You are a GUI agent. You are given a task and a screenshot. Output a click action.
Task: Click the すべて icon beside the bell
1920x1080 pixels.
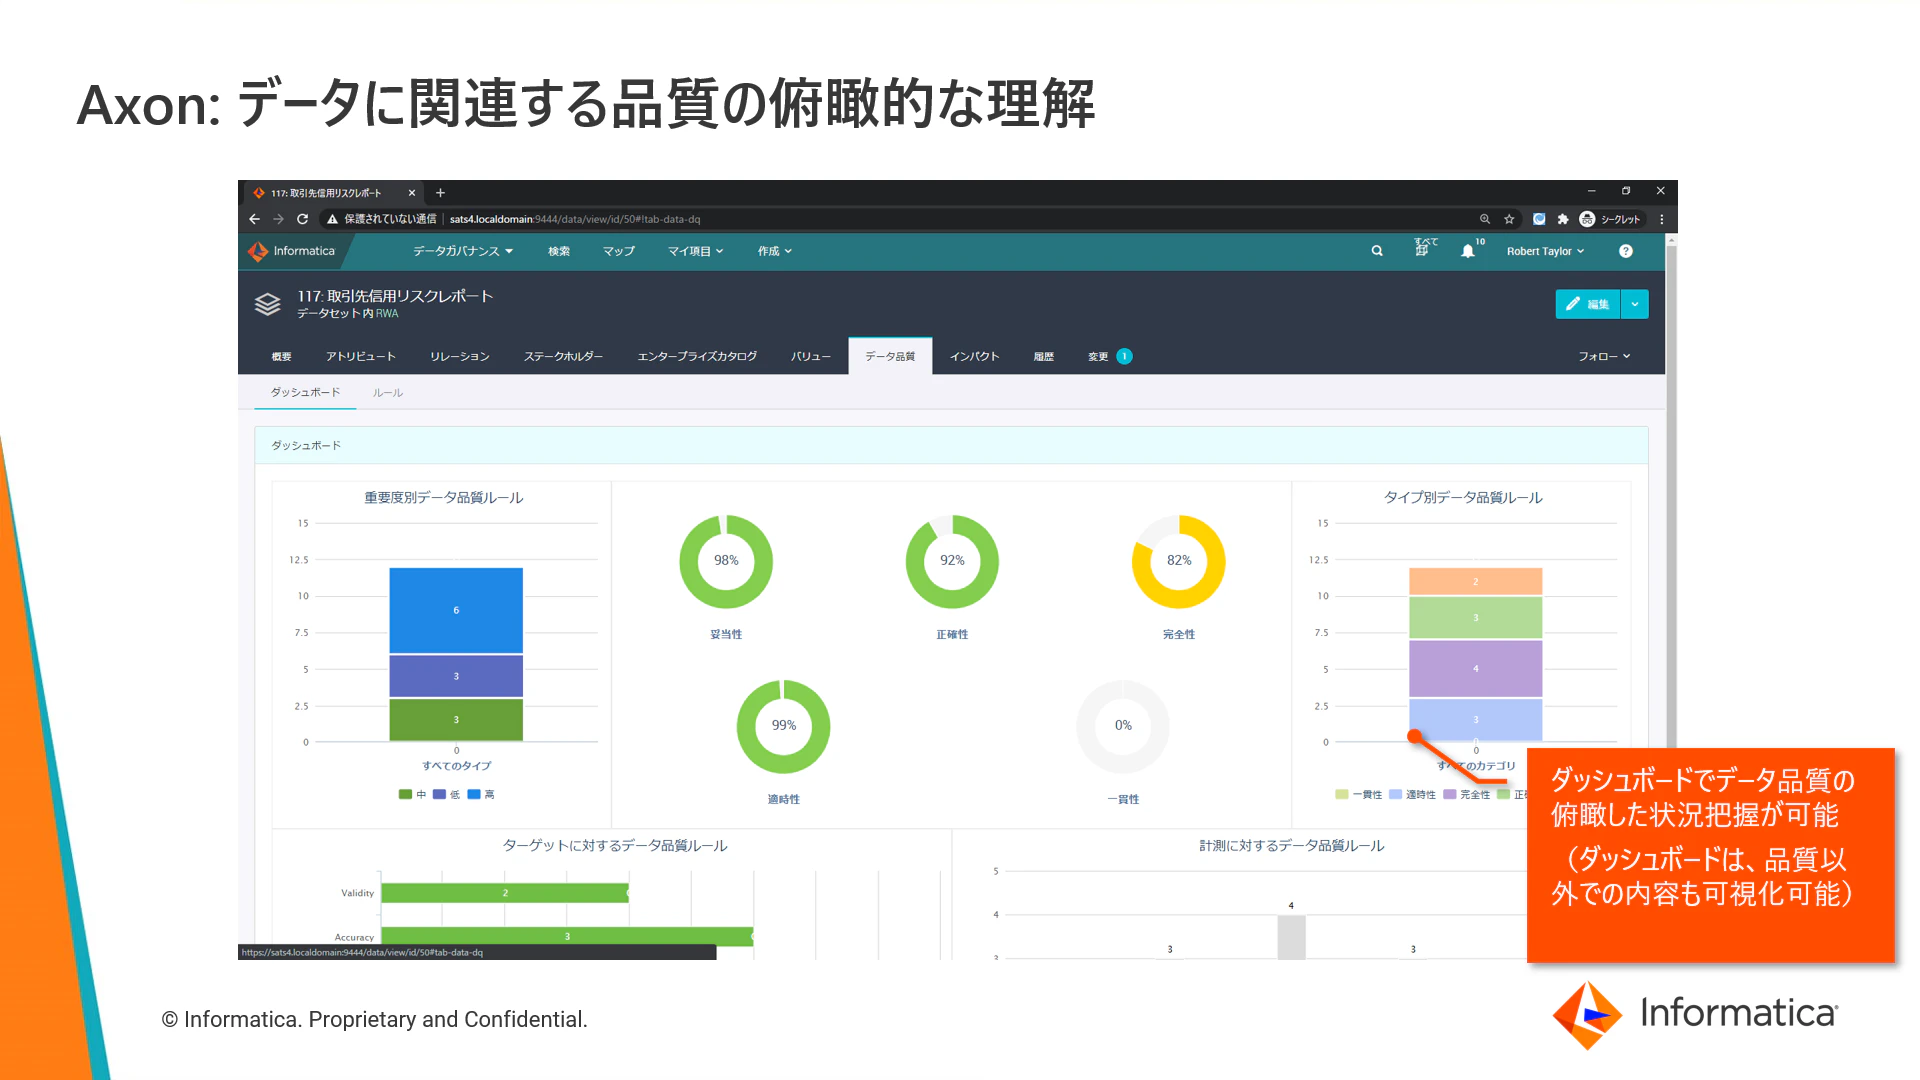[x=1424, y=248]
